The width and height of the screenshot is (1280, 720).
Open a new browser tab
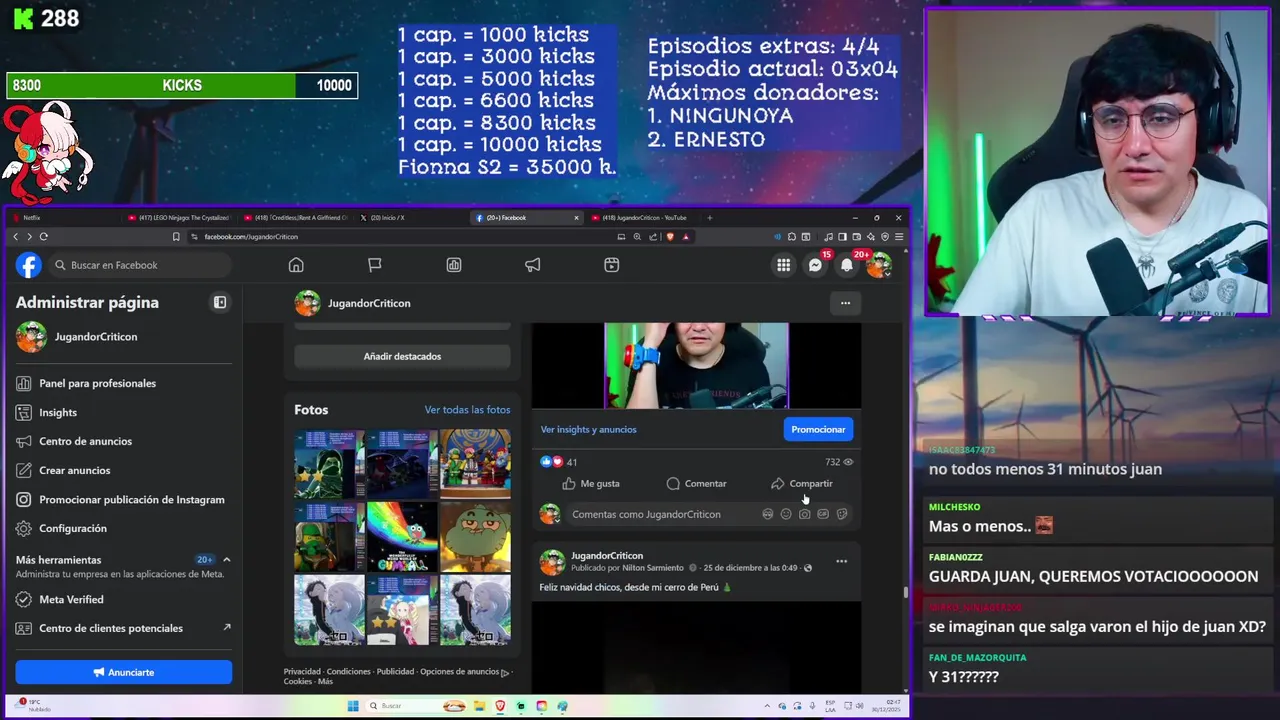(709, 218)
